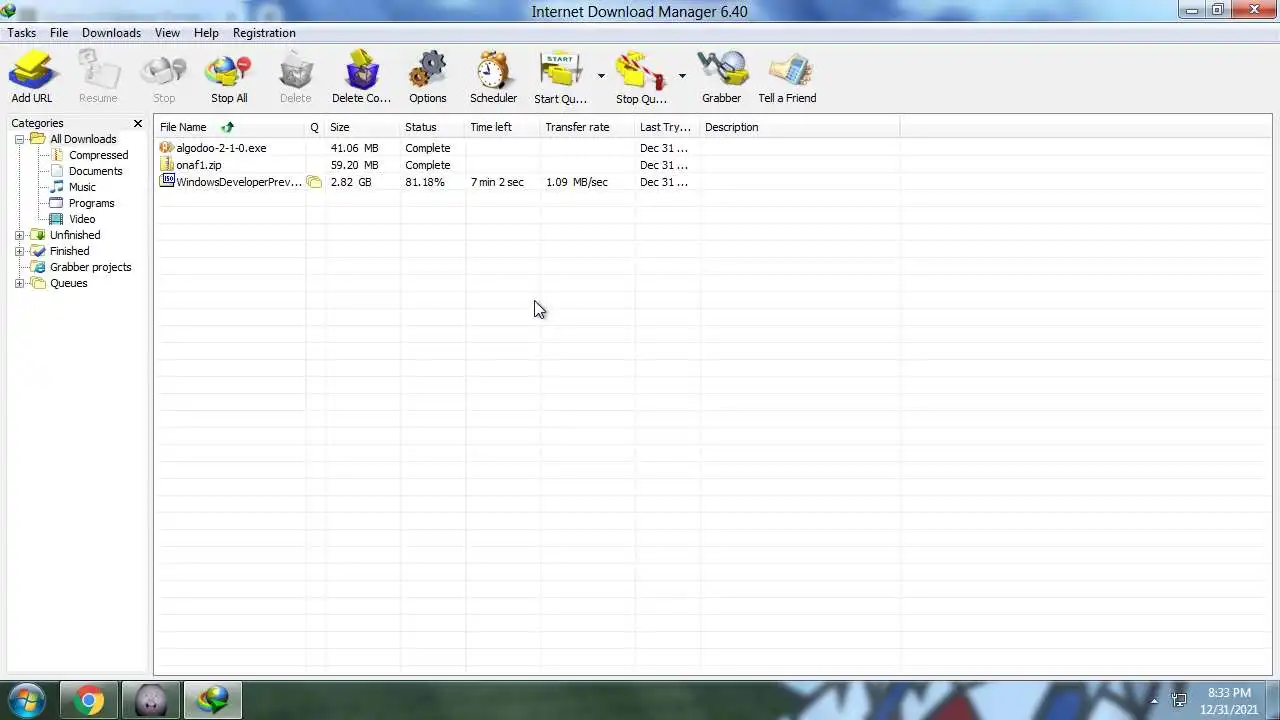The height and width of the screenshot is (720, 1280).
Task: Open the Windows Start button
Action: [x=25, y=700]
